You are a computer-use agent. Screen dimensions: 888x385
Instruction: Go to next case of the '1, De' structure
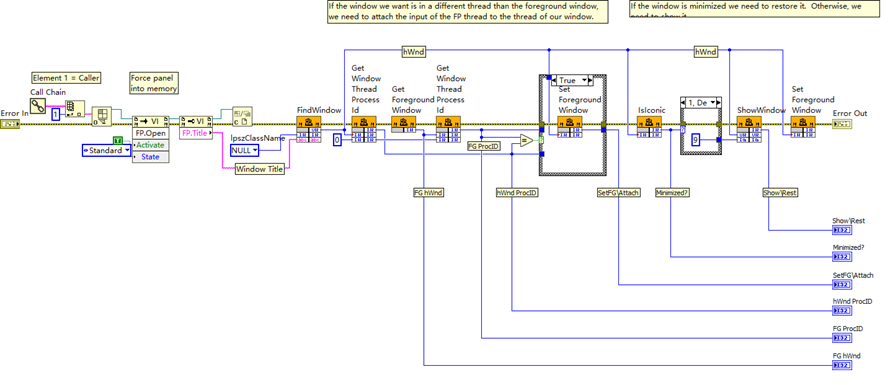tap(719, 102)
